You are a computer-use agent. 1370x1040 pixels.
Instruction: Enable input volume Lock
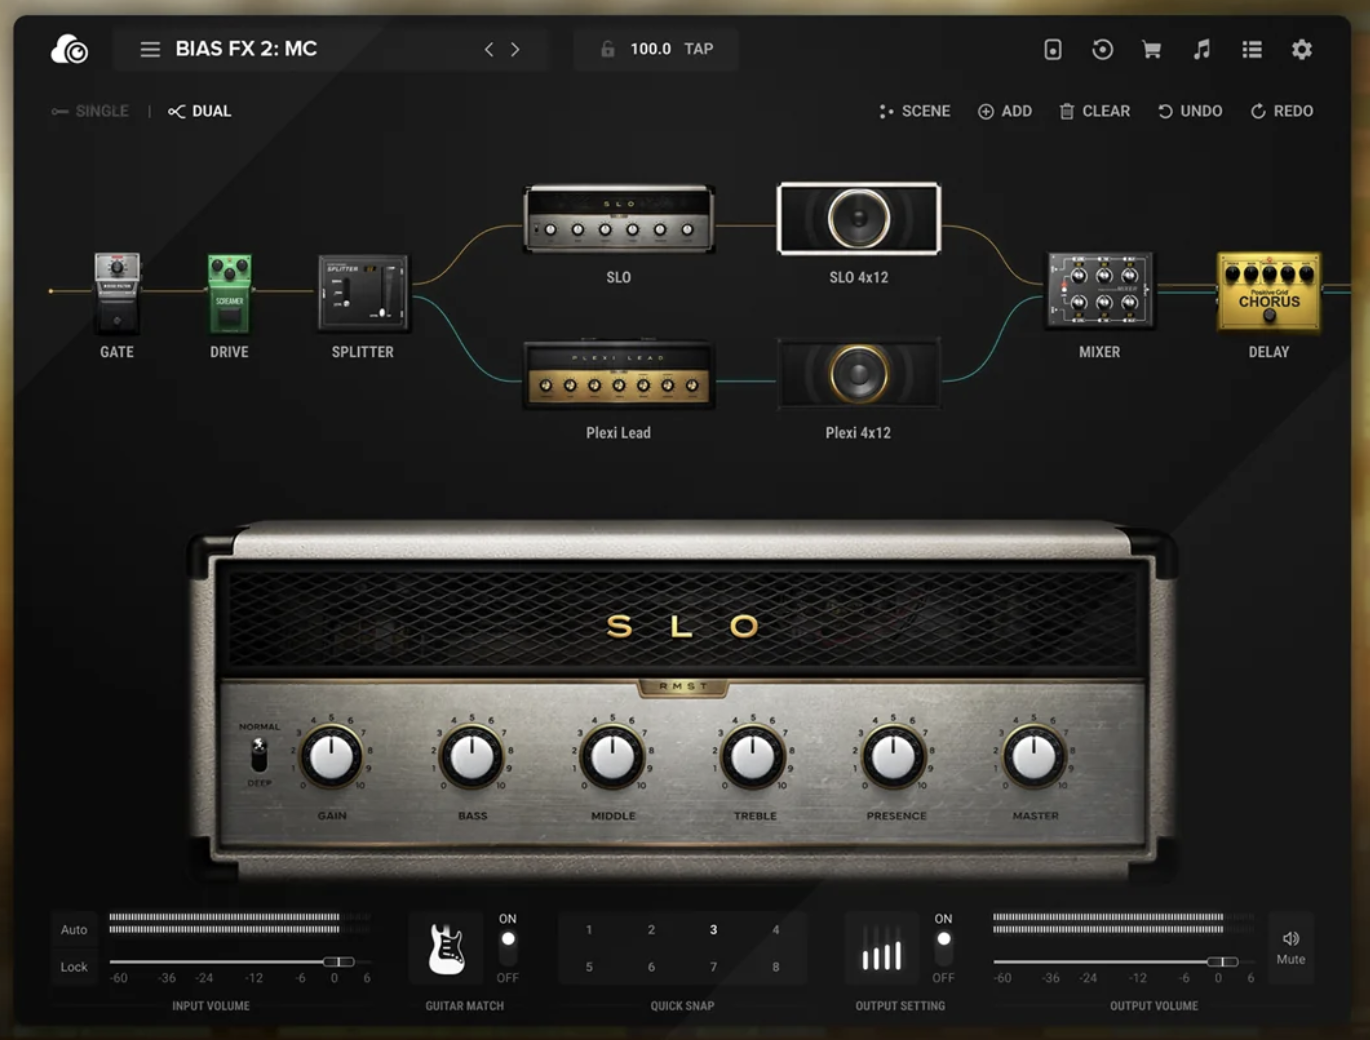pyautogui.click(x=74, y=967)
